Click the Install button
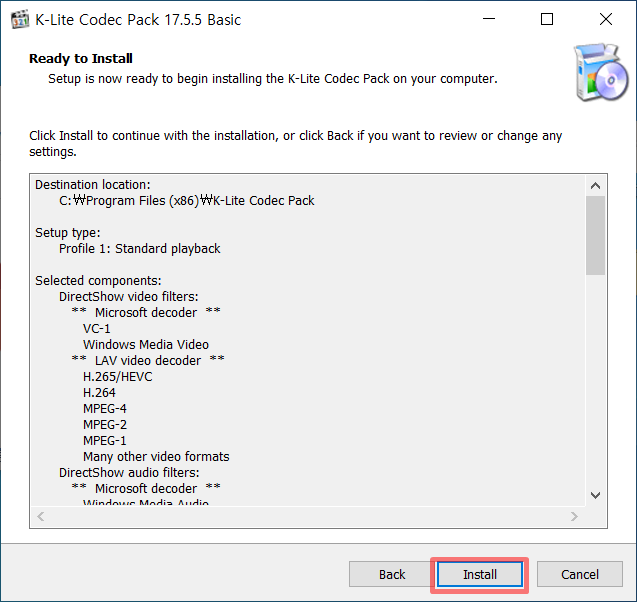The height and width of the screenshot is (602, 637). 479,574
